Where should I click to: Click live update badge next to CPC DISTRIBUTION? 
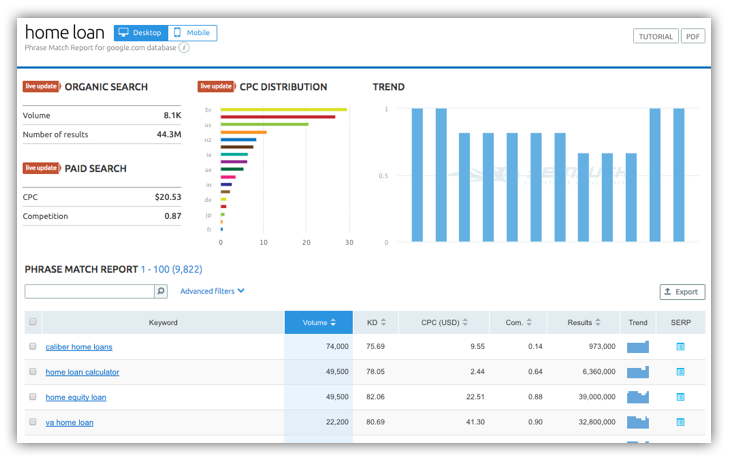coord(216,87)
